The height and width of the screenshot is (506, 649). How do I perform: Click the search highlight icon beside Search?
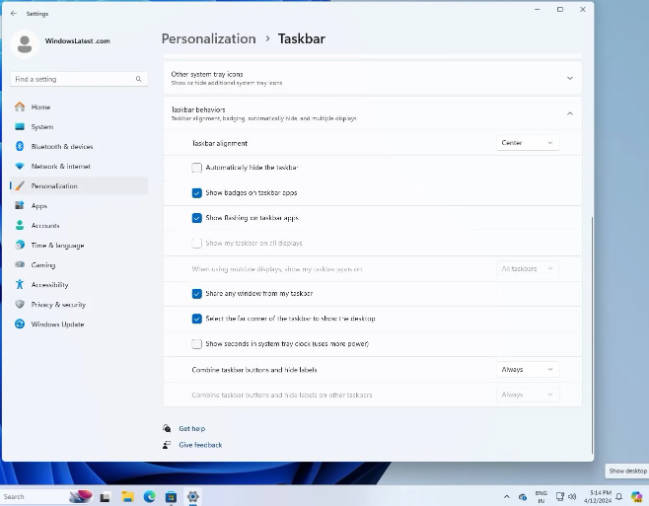click(81, 496)
